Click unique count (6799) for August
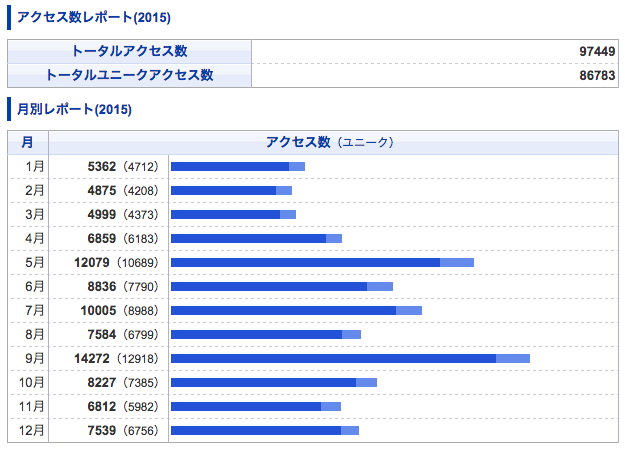The image size is (625, 449). coord(141,334)
